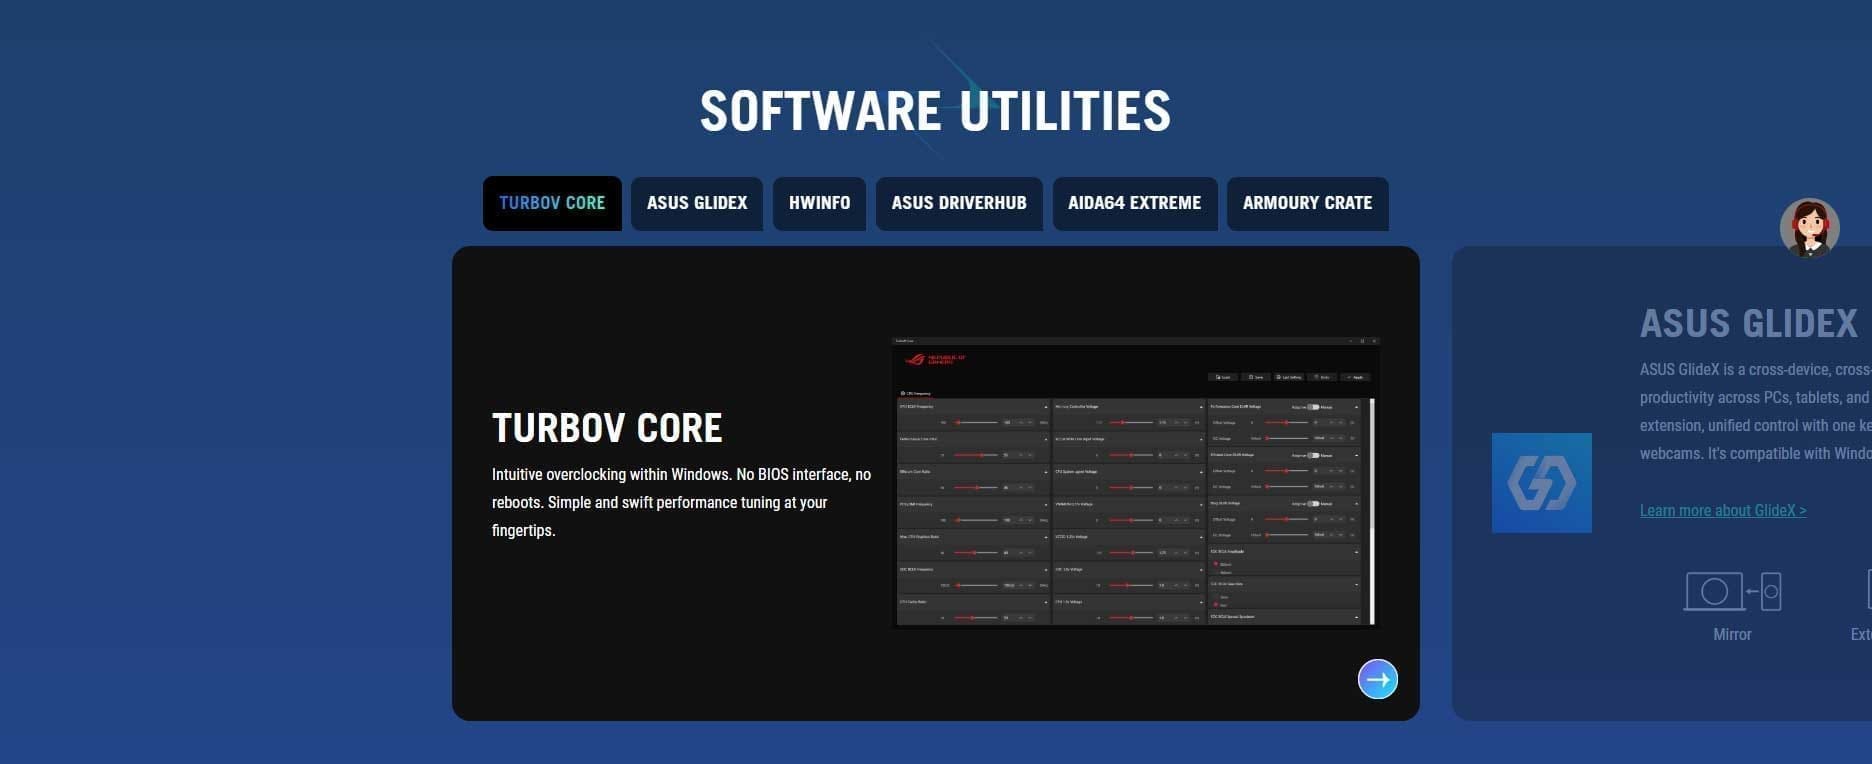Toggle the bottom Adaptive/Manual switch in TurboV screenshot
Viewport: 1872px width, 764px height.
(1313, 503)
